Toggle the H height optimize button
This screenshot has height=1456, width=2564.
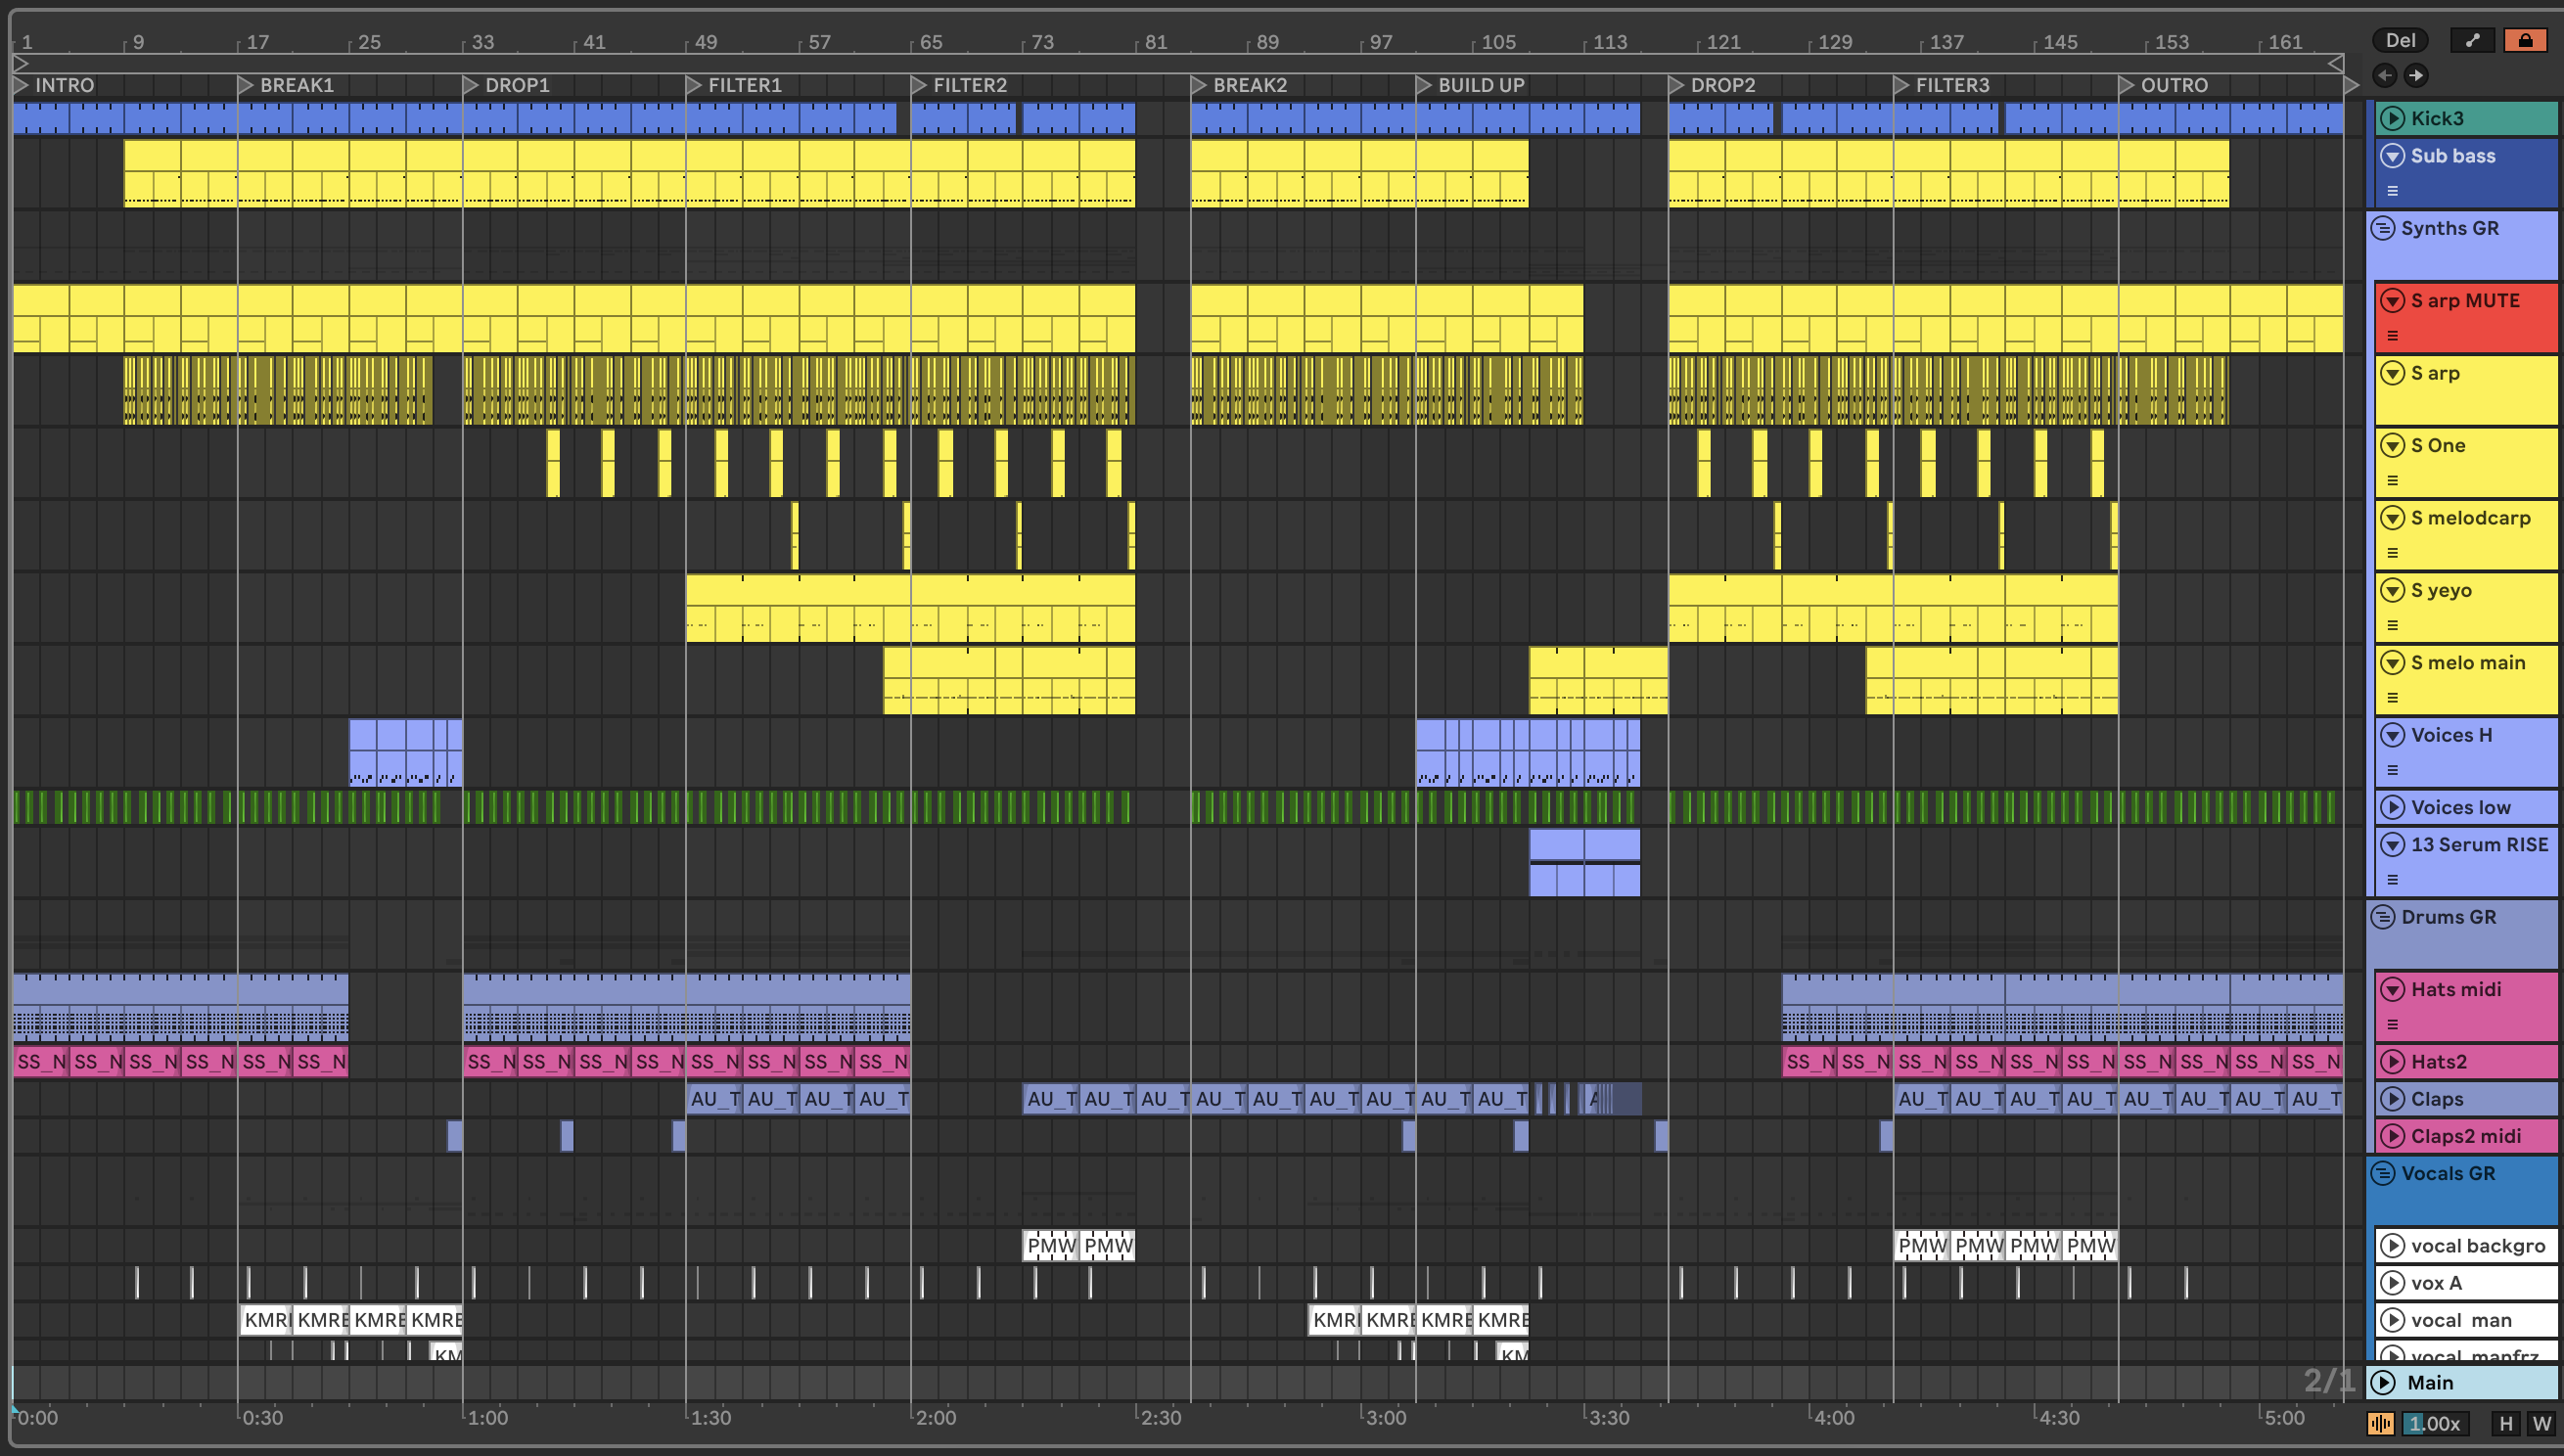coord(2506,1423)
